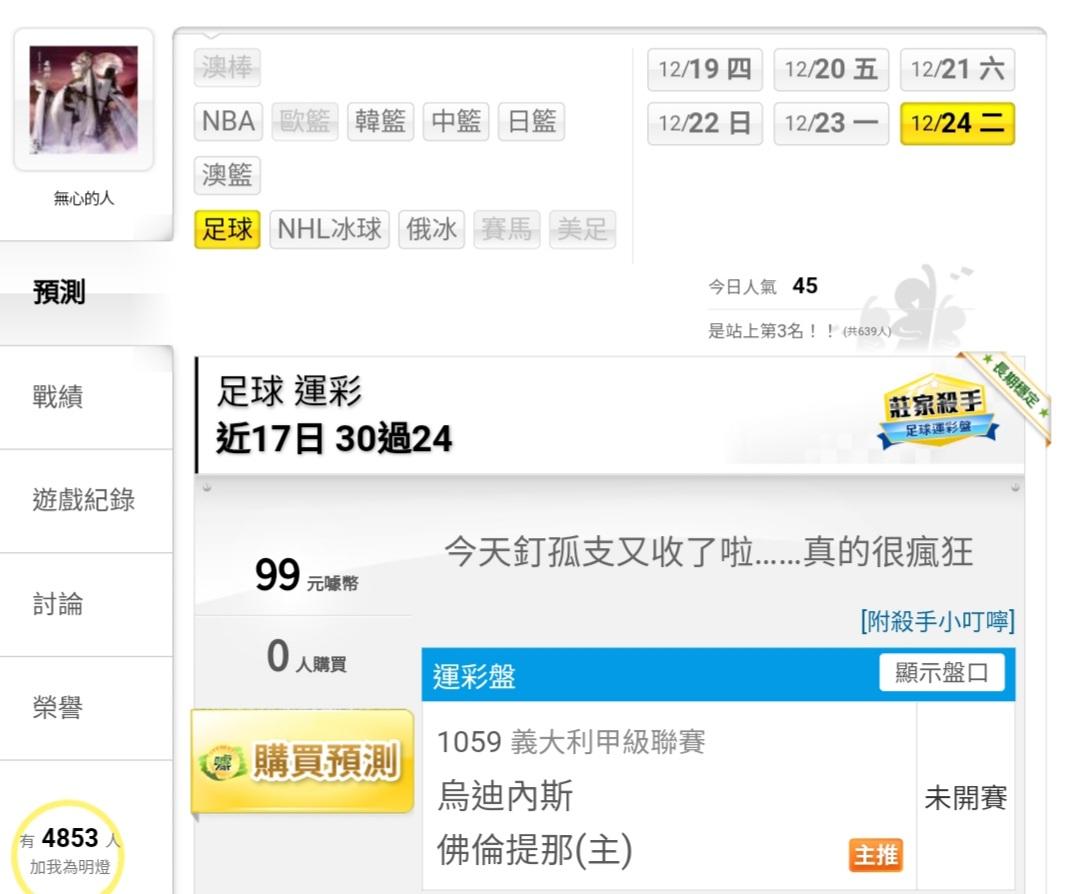This screenshot has height=894, width=1071.
Task: Expand the 附殺手小叮嚀 note
Action: [937, 621]
